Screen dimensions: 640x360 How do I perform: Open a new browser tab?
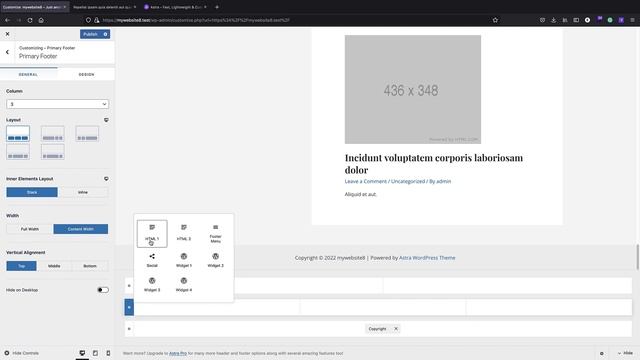(217, 7)
